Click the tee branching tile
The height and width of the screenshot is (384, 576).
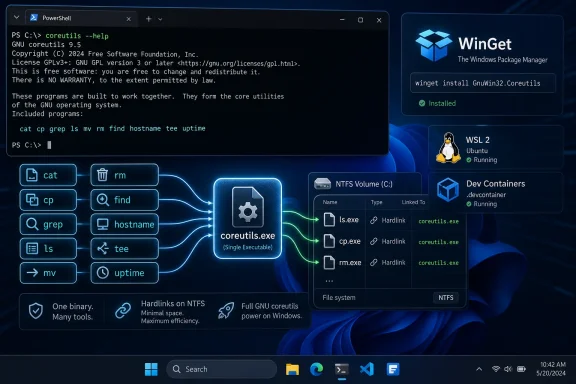pos(125,249)
